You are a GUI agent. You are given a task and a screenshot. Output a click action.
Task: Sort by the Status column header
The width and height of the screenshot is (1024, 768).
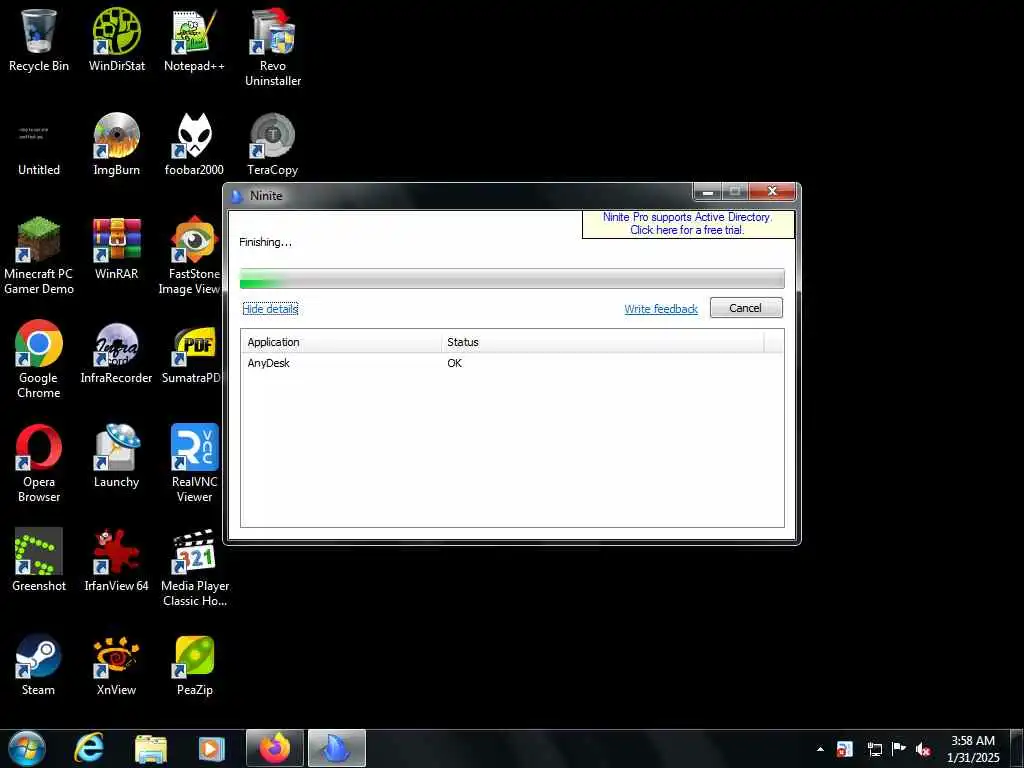click(x=602, y=342)
